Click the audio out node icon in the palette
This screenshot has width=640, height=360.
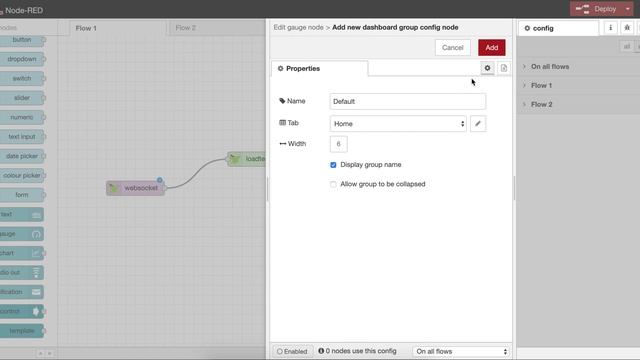coord(36,273)
